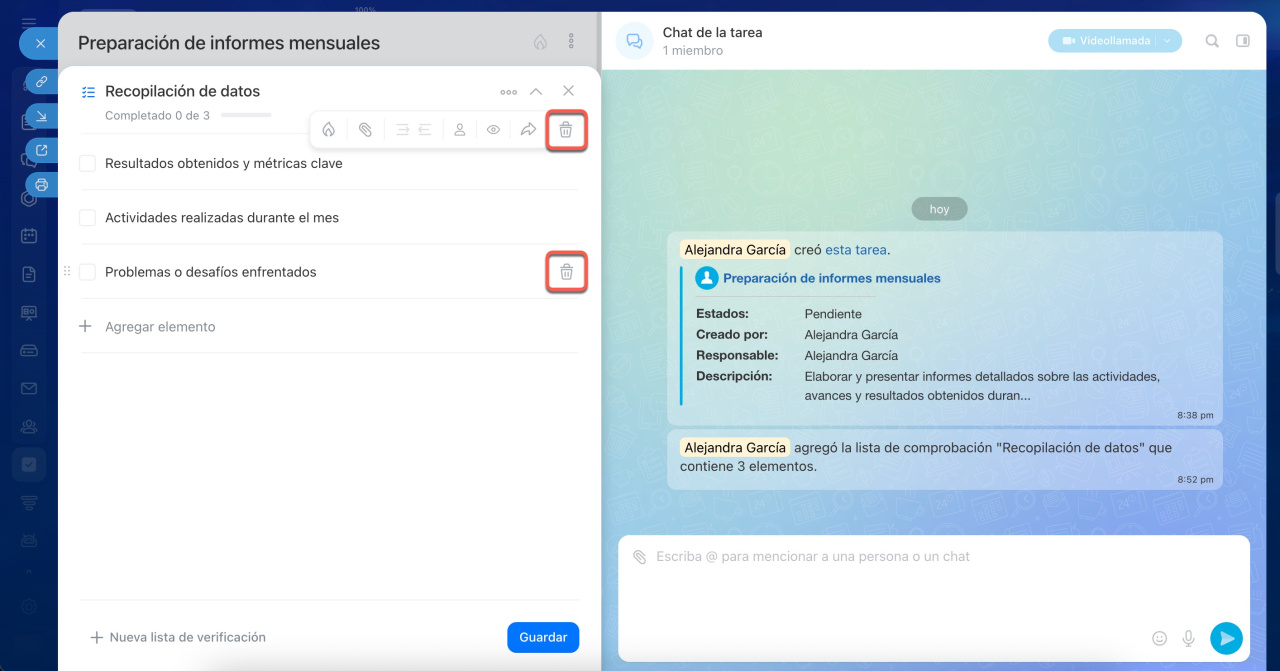Image resolution: width=1280 pixels, height=671 pixels.
Task: Check 'Resultados obtenidos y métricas clave'
Action: tap(87, 164)
